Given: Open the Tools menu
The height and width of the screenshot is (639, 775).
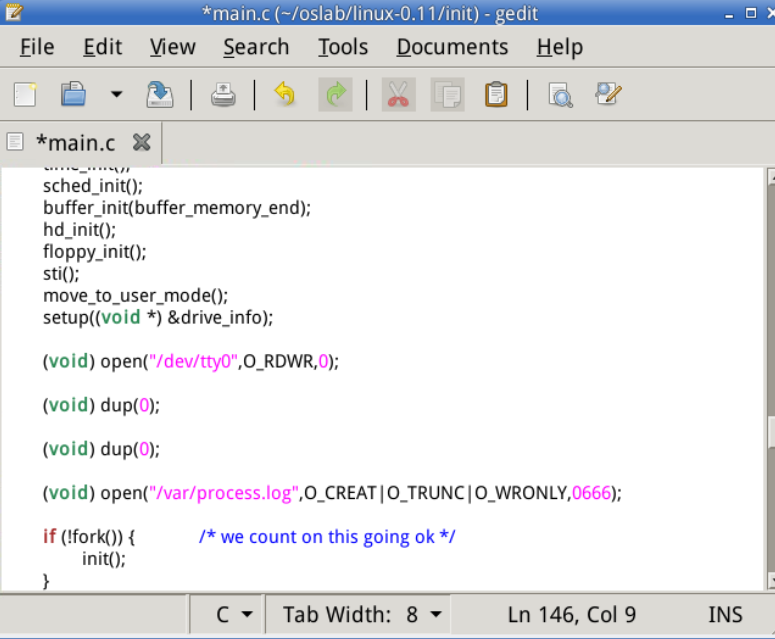Looking at the screenshot, I should (343, 47).
